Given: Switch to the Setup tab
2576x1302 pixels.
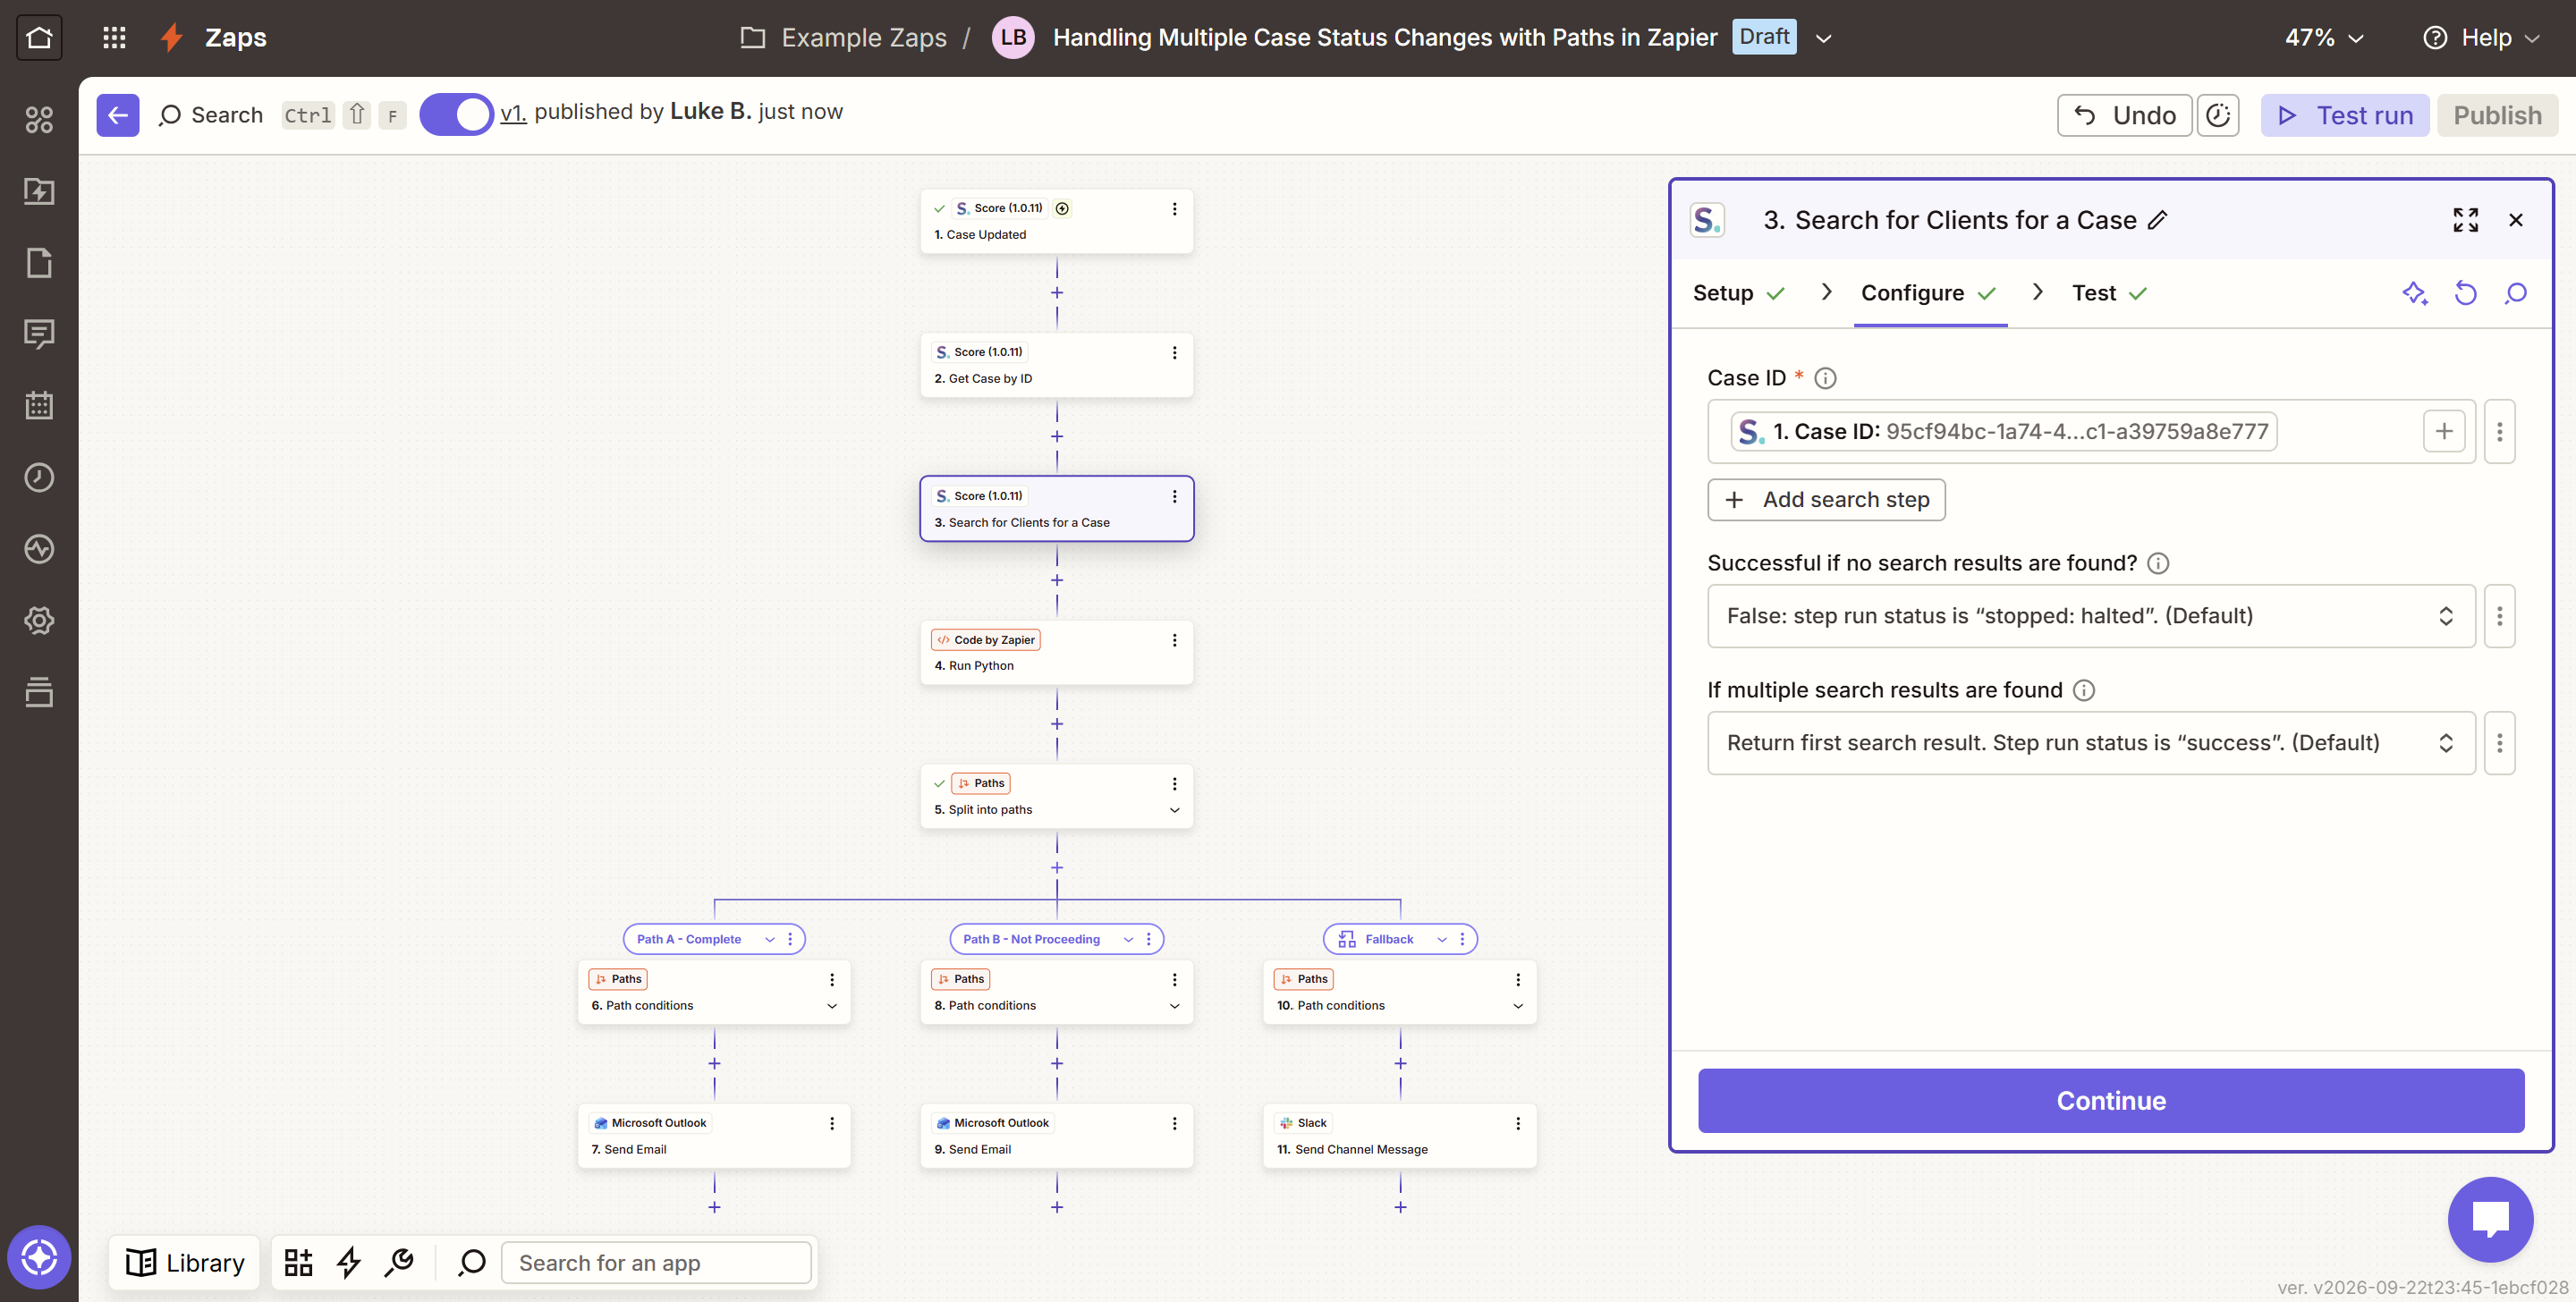Looking at the screenshot, I should point(1738,293).
